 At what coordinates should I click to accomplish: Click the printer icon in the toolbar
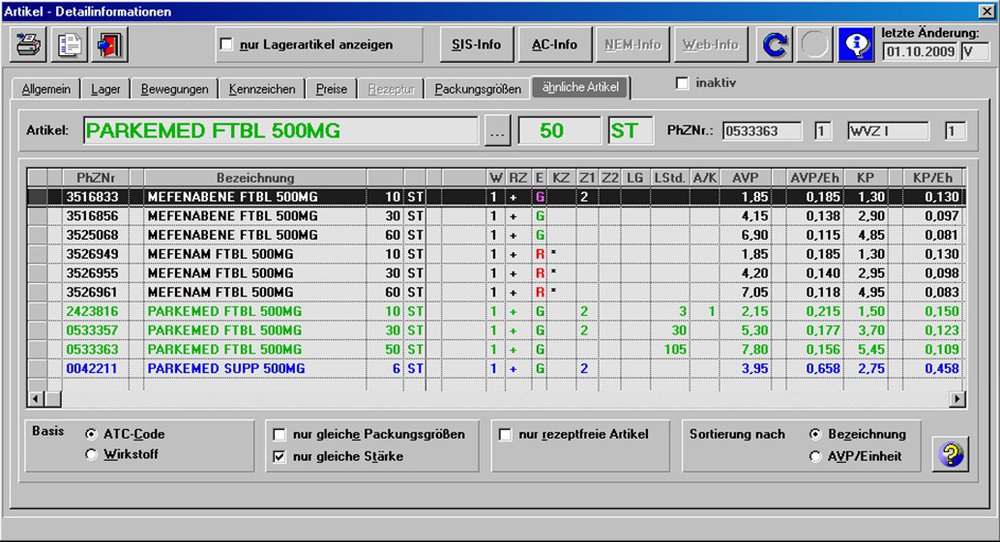(28, 45)
